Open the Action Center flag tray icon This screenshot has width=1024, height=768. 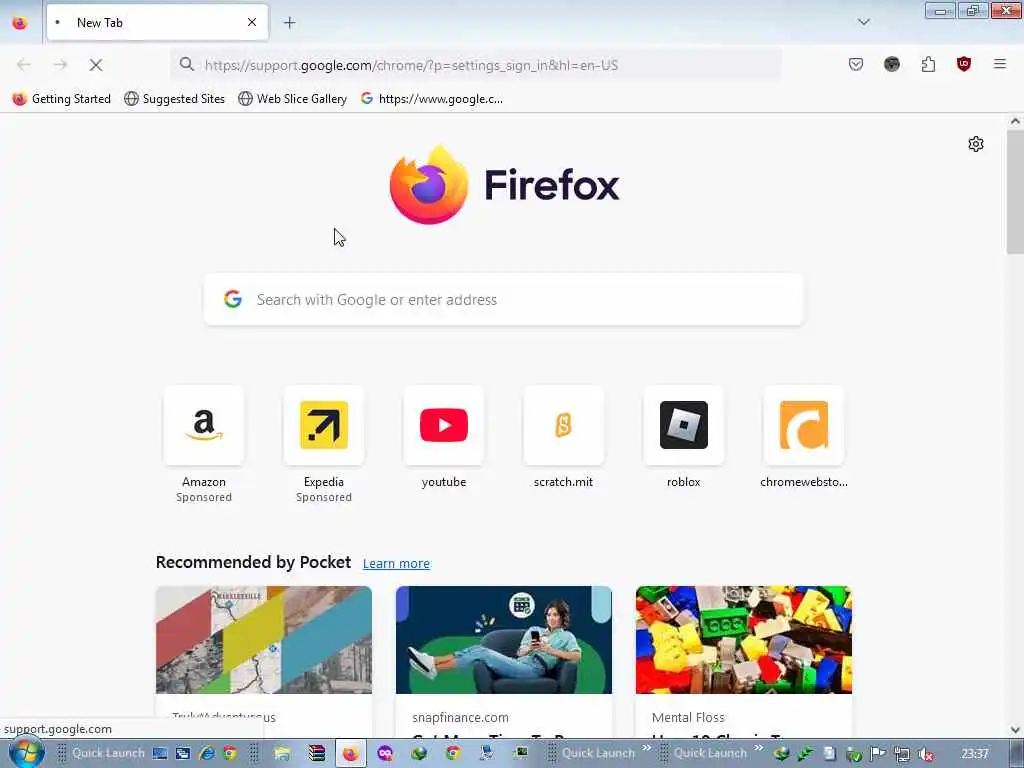pyautogui.click(x=878, y=754)
